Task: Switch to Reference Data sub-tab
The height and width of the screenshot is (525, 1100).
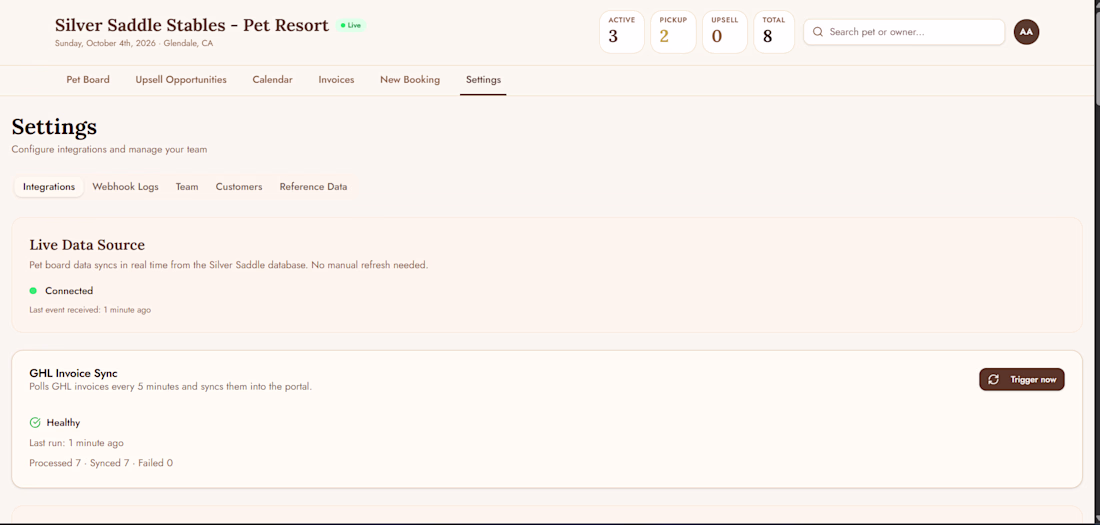Action: coord(313,187)
